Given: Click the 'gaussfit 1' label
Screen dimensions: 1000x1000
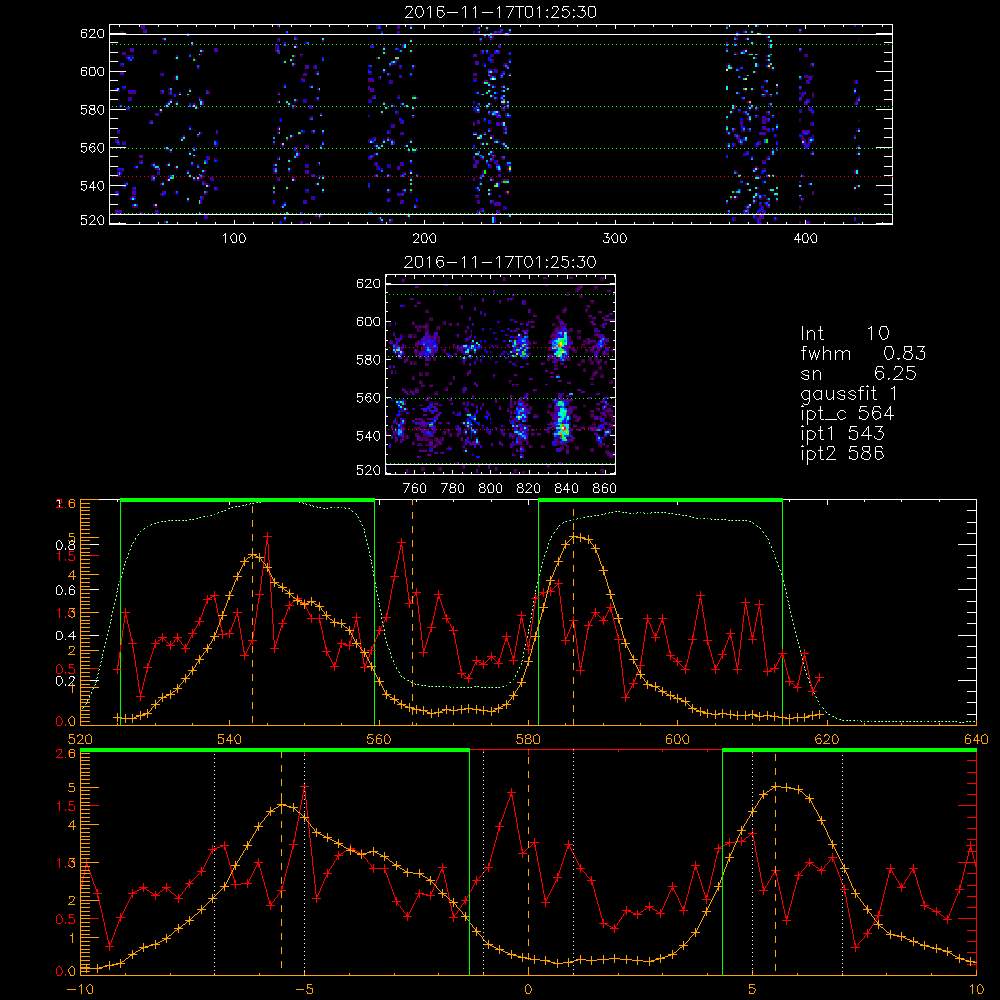Looking at the screenshot, I should (849, 393).
